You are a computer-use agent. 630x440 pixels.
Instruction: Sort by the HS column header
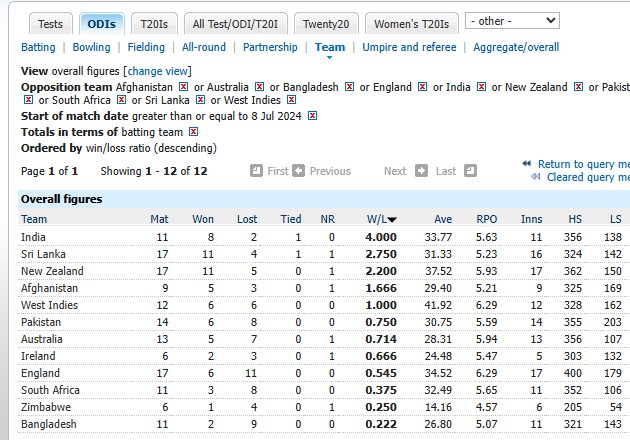point(575,219)
